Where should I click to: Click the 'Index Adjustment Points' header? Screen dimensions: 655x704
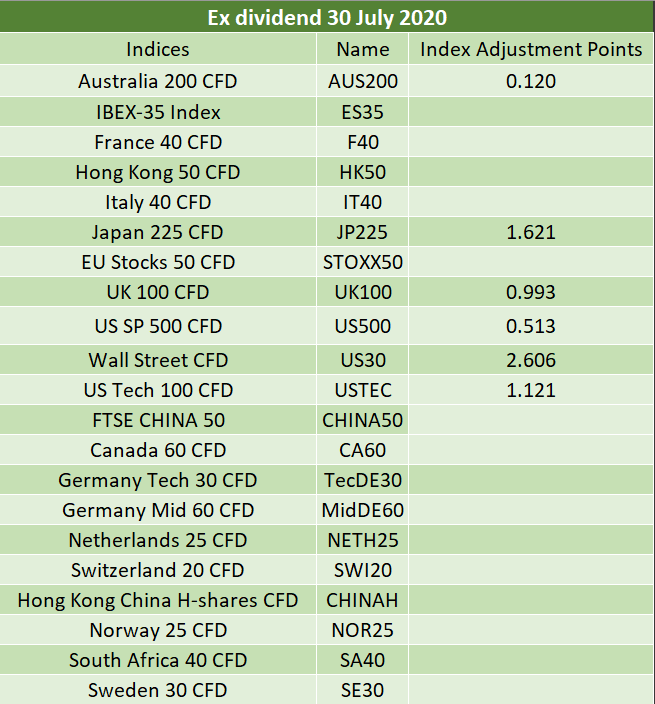click(x=531, y=49)
